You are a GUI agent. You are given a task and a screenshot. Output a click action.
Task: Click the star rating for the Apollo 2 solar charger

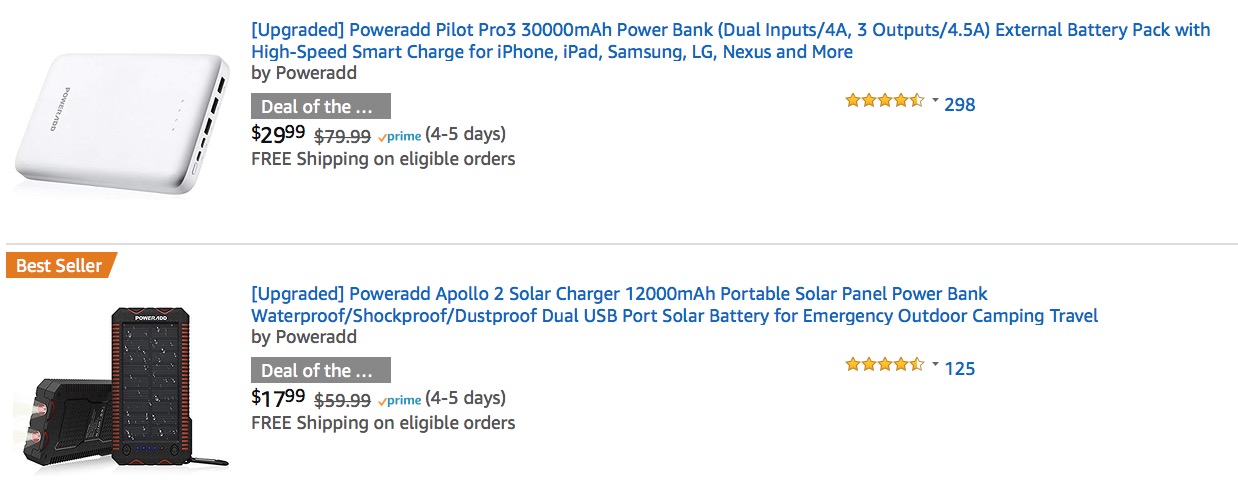point(884,364)
